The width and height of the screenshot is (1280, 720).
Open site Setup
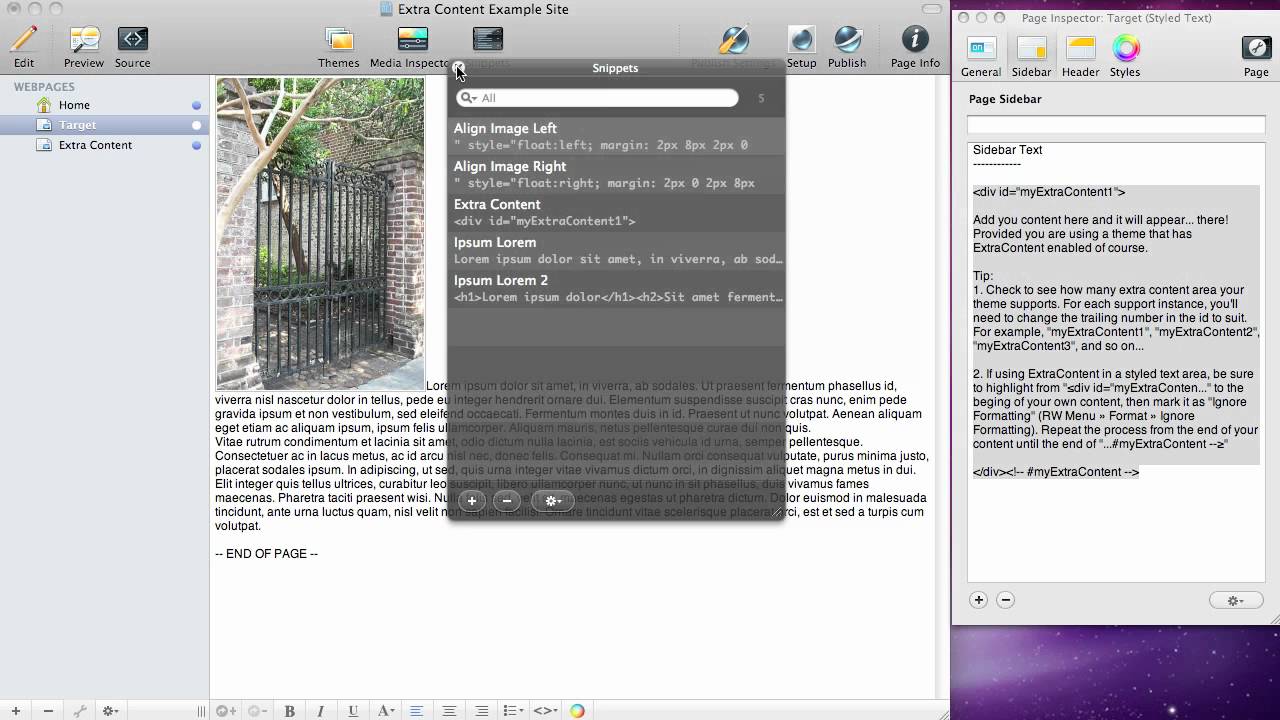[x=801, y=47]
